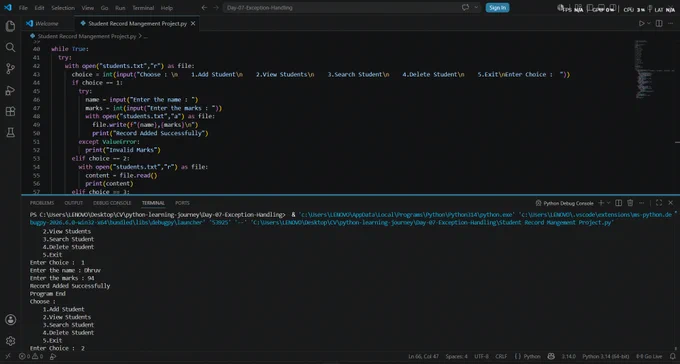Close the terminal panel
This screenshot has width=680, height=364.
[670, 203]
